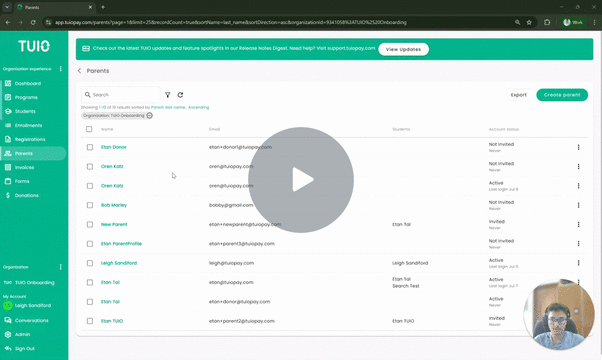Click the Admin gear icon
Screen dimensions: 602x360
[x=8, y=334]
